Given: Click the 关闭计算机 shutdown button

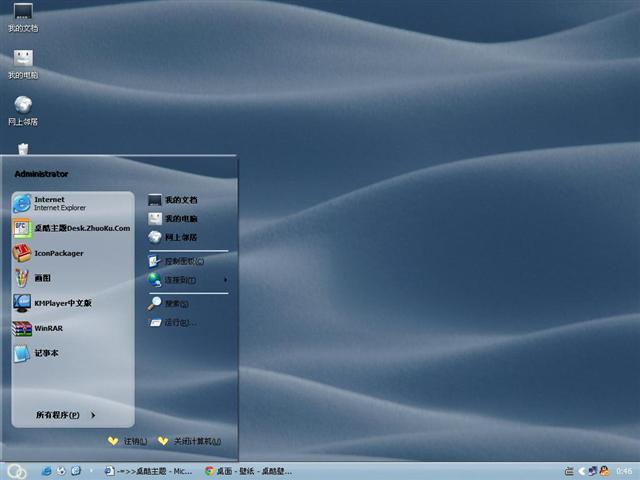Looking at the screenshot, I should (190, 441).
